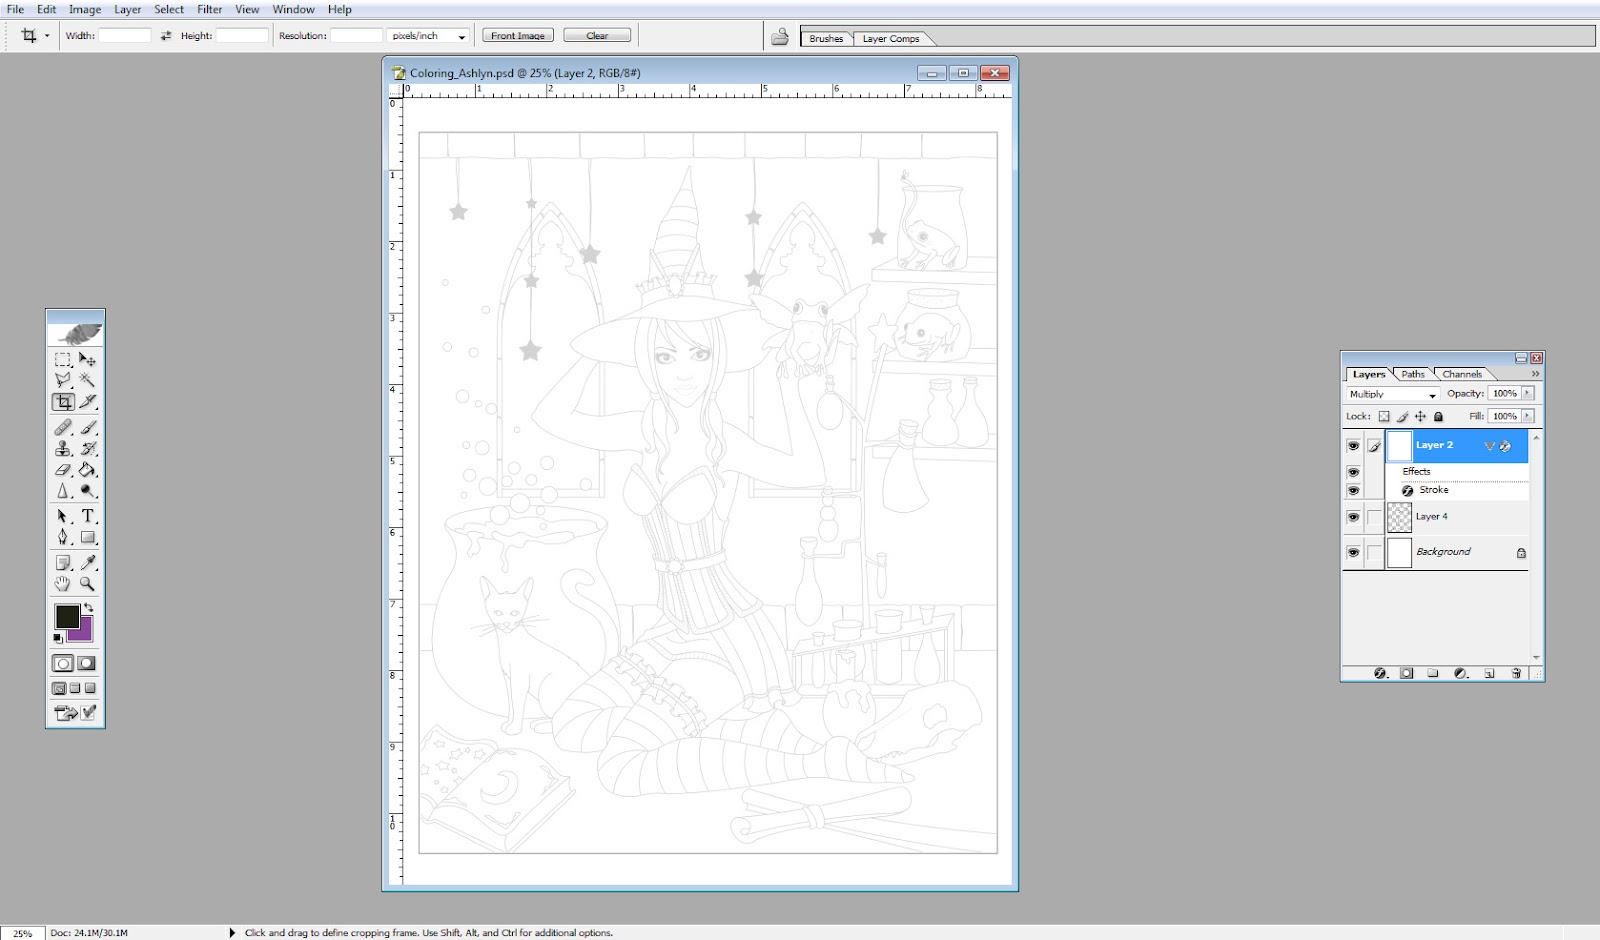The width and height of the screenshot is (1600, 940).
Task: Open the blend mode dropdown showing Multiply
Action: [x=1392, y=393]
